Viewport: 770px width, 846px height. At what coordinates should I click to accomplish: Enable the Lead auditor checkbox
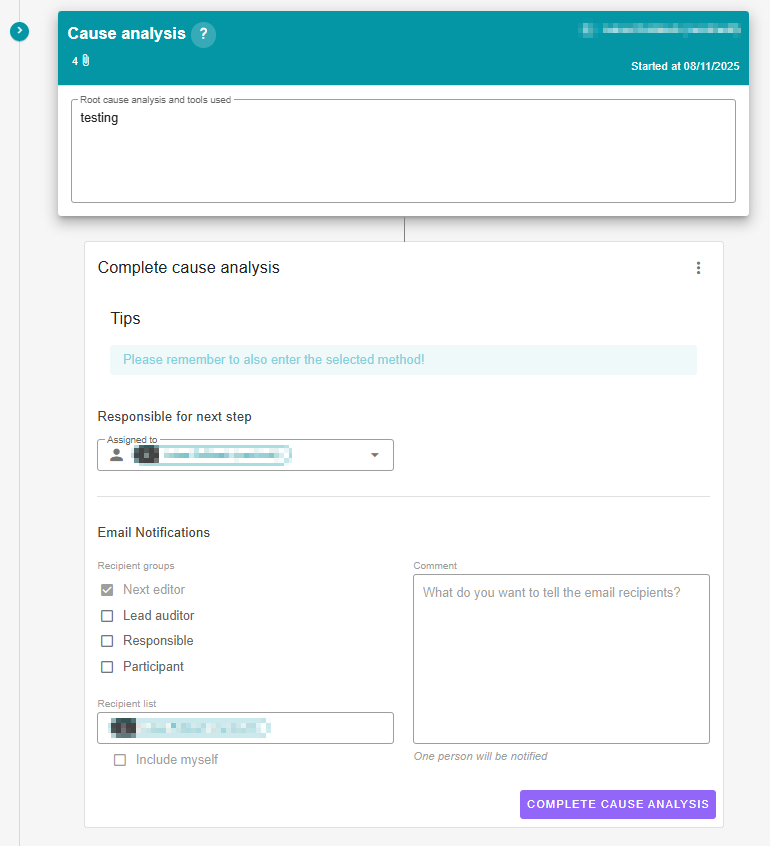(x=107, y=616)
